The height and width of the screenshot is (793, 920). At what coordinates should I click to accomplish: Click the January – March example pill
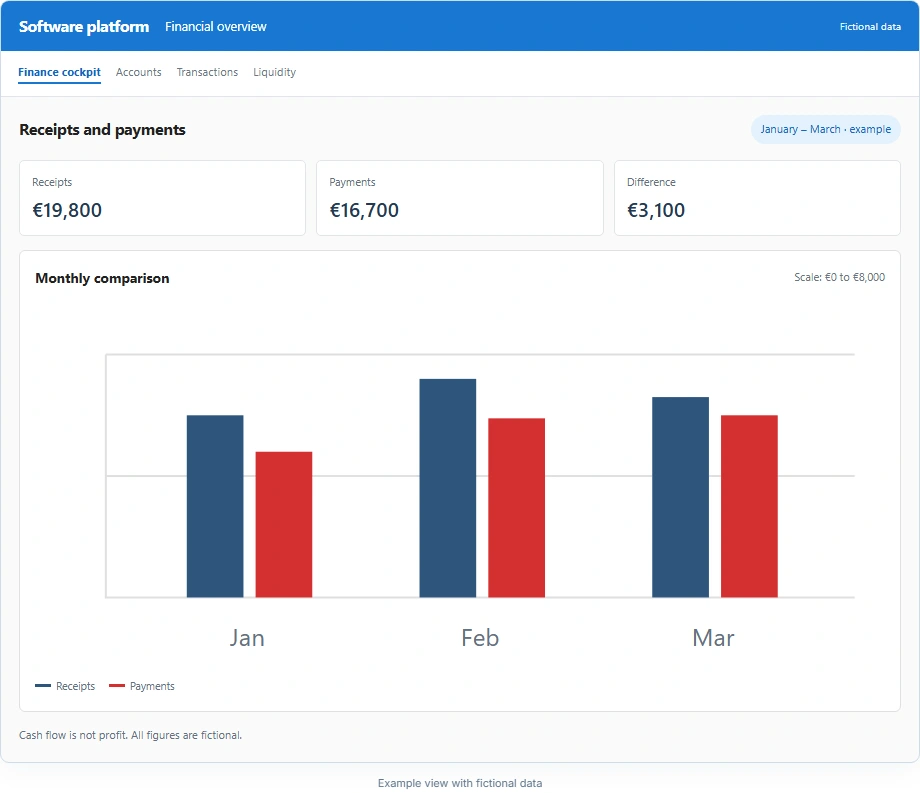tap(826, 129)
